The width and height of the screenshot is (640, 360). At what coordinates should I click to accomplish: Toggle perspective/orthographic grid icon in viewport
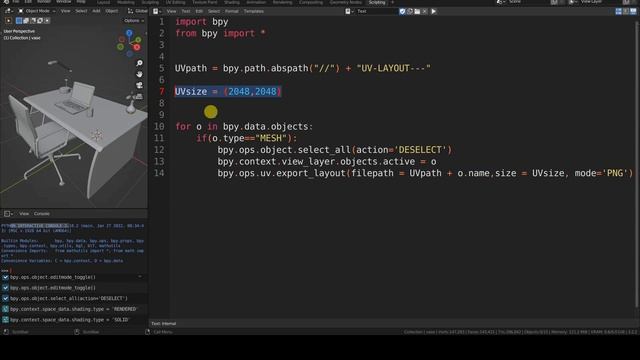point(140,96)
